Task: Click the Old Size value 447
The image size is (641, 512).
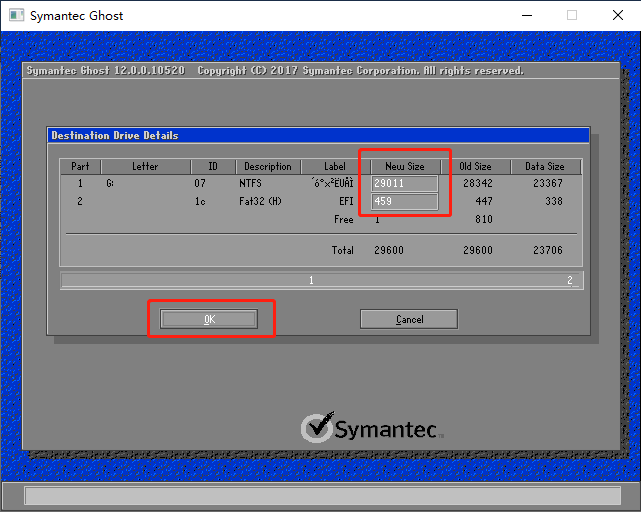Action: coord(484,201)
